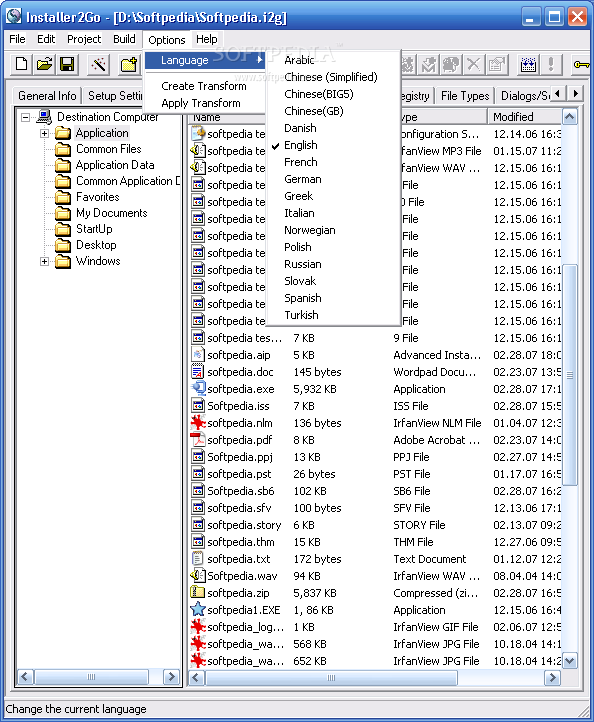The image size is (594, 722).
Task: Click the file list horizontal scroll left arrow
Action: click(x=197, y=678)
